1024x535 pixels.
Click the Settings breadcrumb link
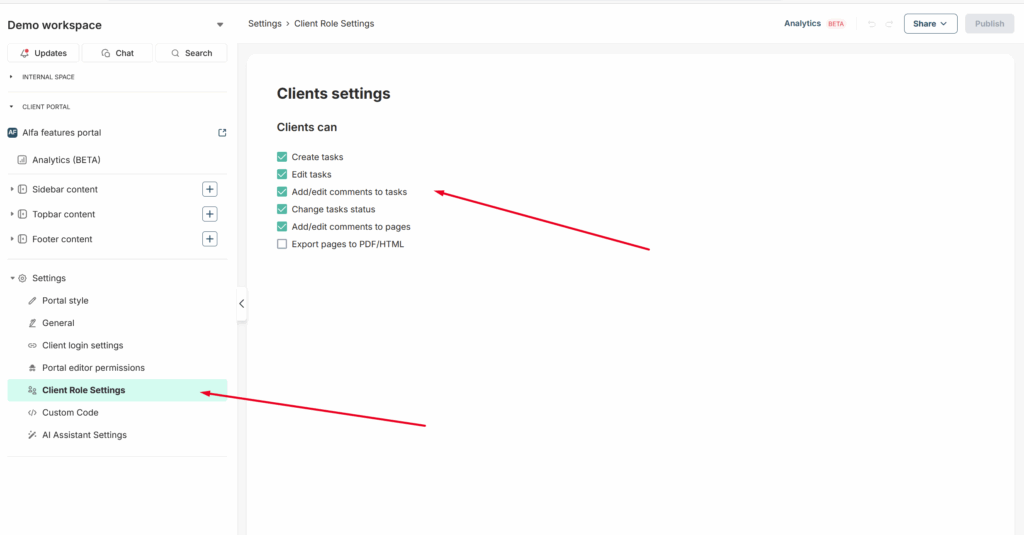click(x=264, y=24)
